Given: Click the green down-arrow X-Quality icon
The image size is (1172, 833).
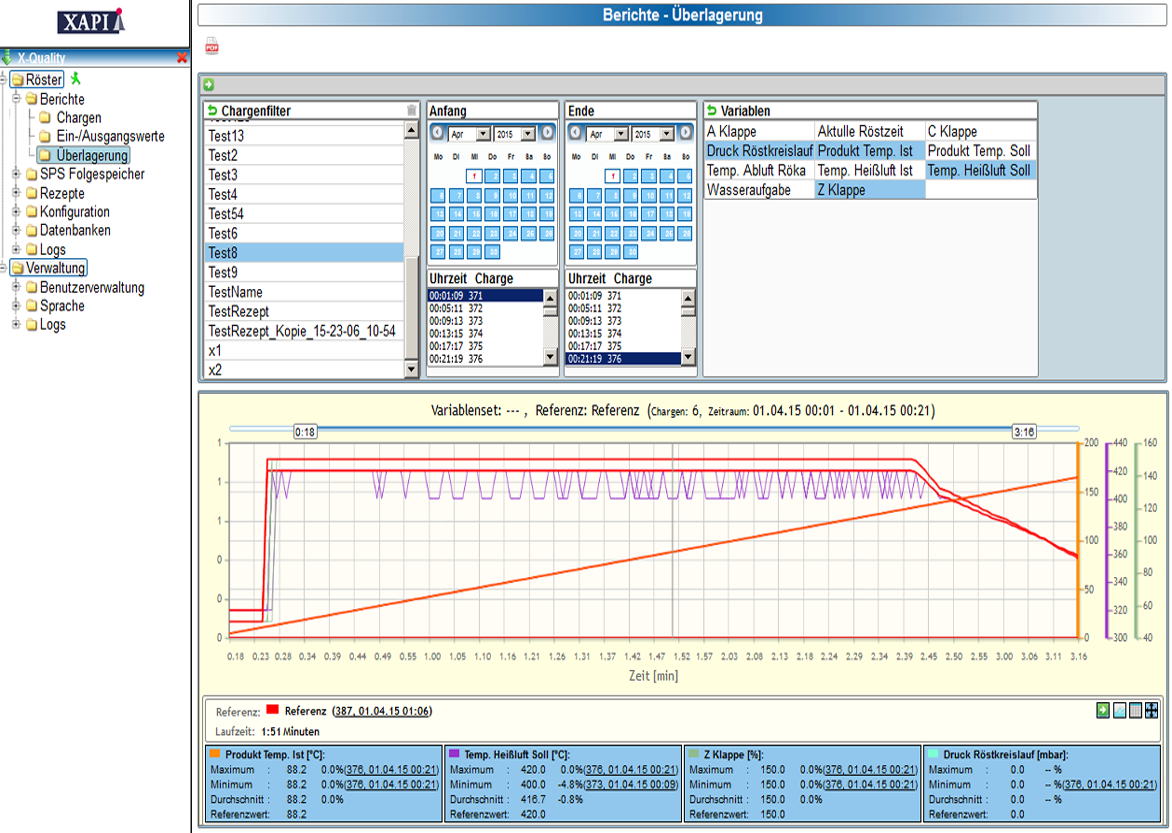Looking at the screenshot, I should coord(7,58).
